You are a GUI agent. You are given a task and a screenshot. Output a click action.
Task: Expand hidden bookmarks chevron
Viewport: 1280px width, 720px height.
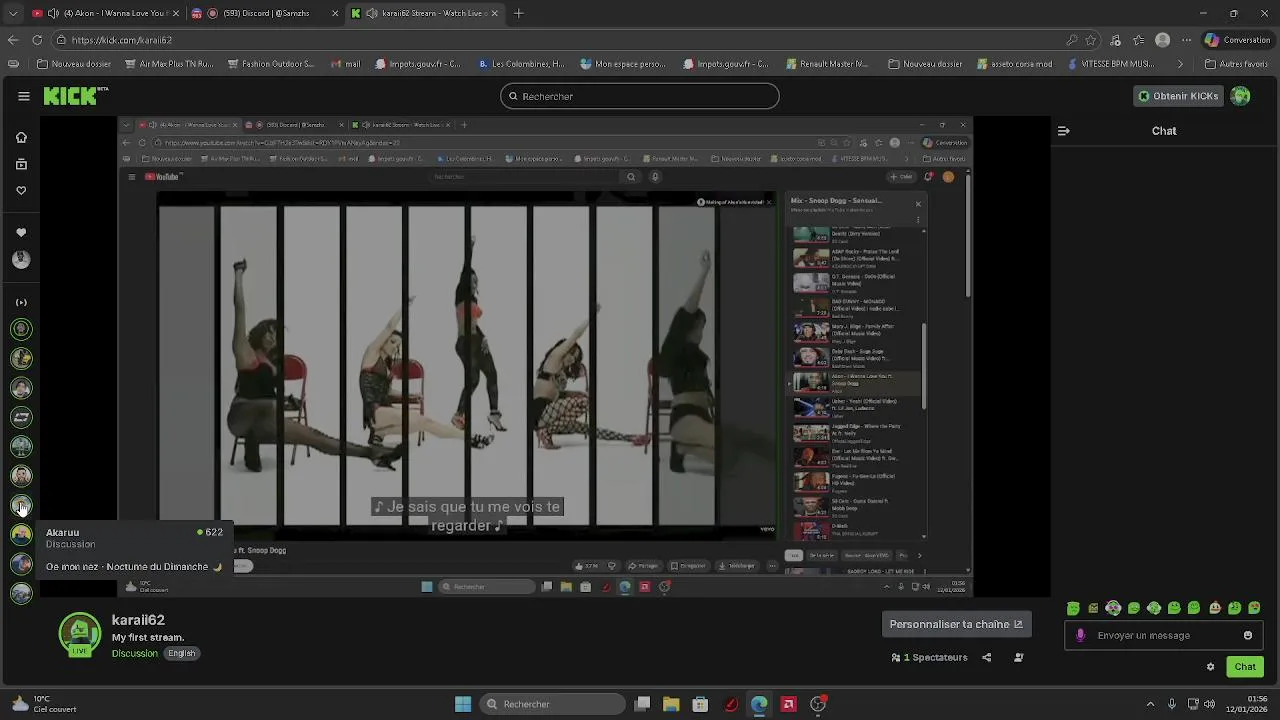(1180, 64)
